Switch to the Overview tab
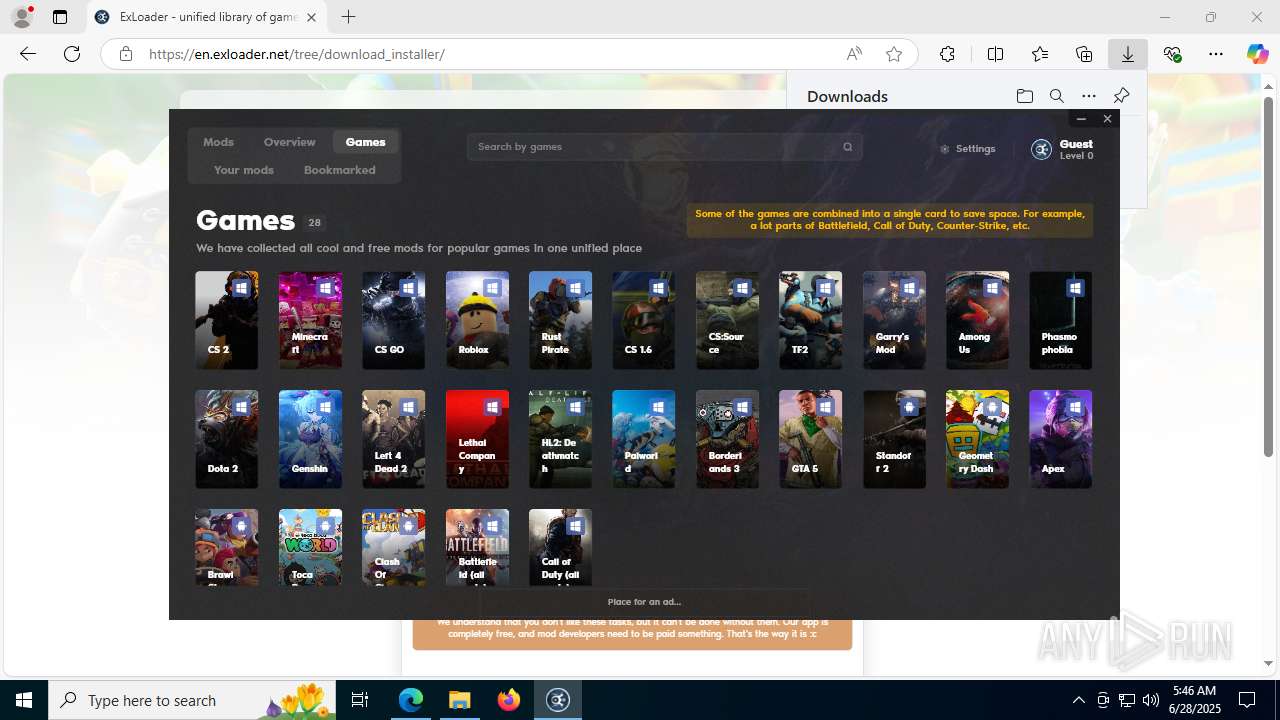This screenshot has height=720, width=1280. (x=290, y=142)
